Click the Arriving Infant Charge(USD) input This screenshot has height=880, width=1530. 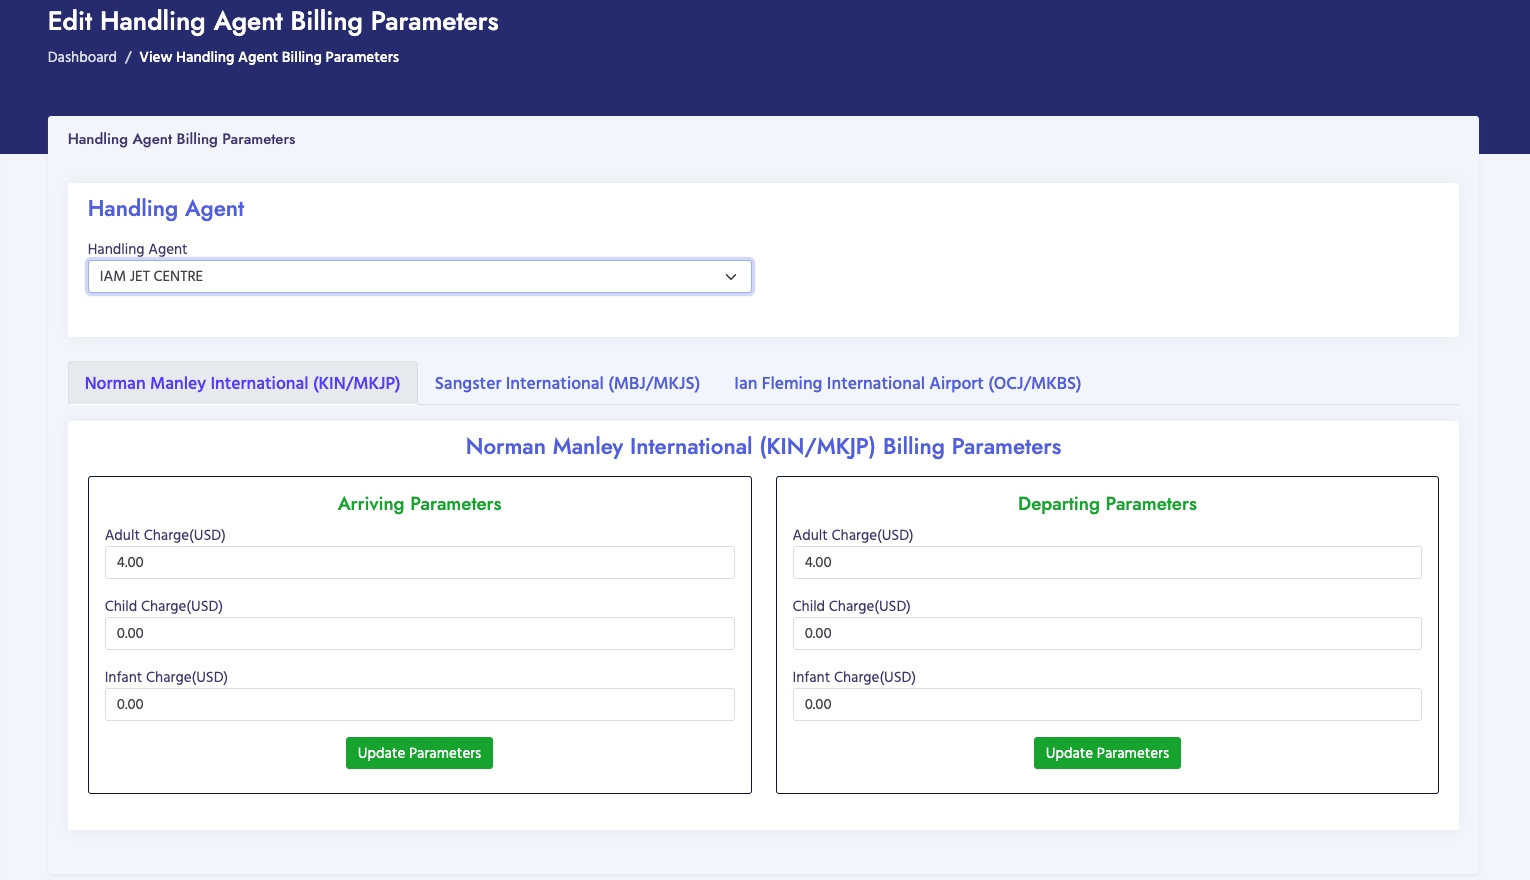419,704
